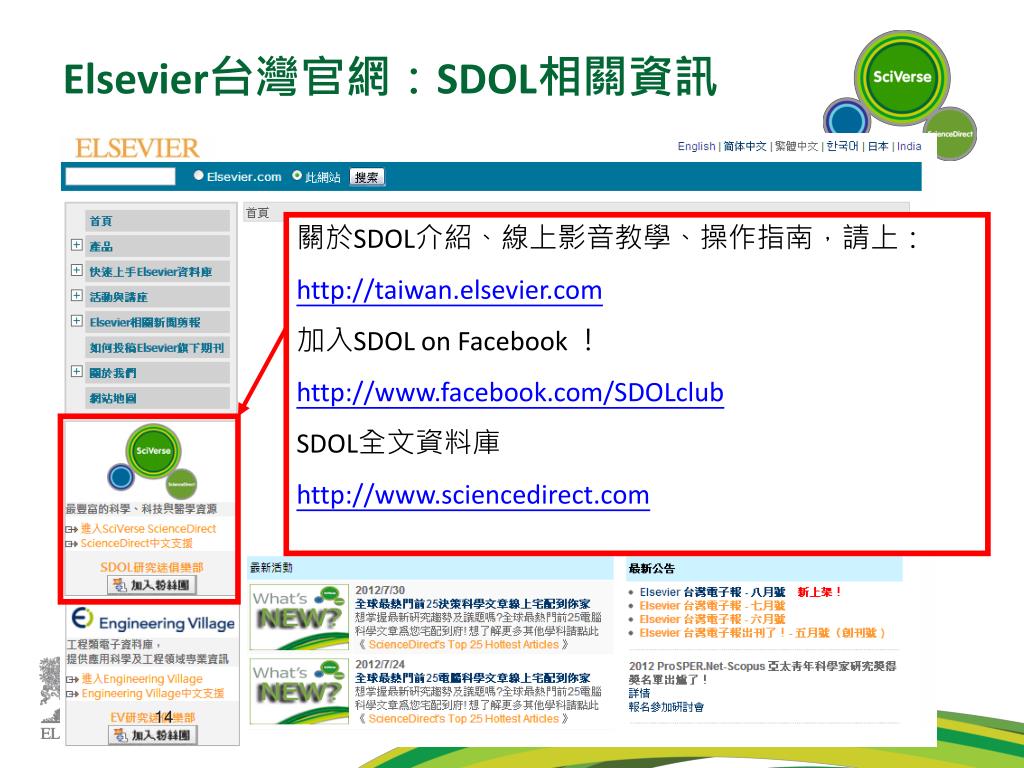Open the 五月號（創刊號）newsletter announcement

(763, 633)
